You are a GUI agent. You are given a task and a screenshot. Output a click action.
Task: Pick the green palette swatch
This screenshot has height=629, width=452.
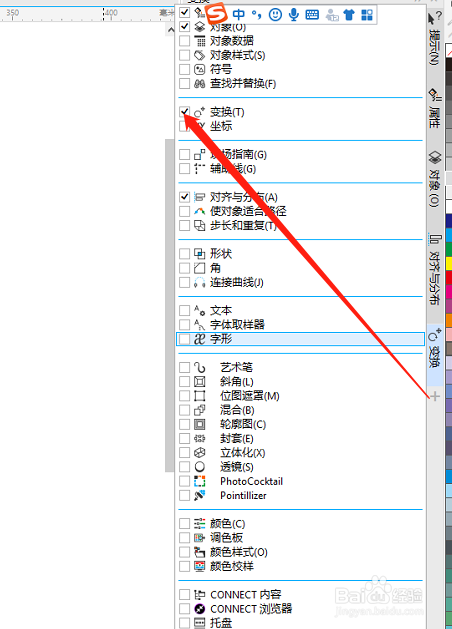point(449,249)
